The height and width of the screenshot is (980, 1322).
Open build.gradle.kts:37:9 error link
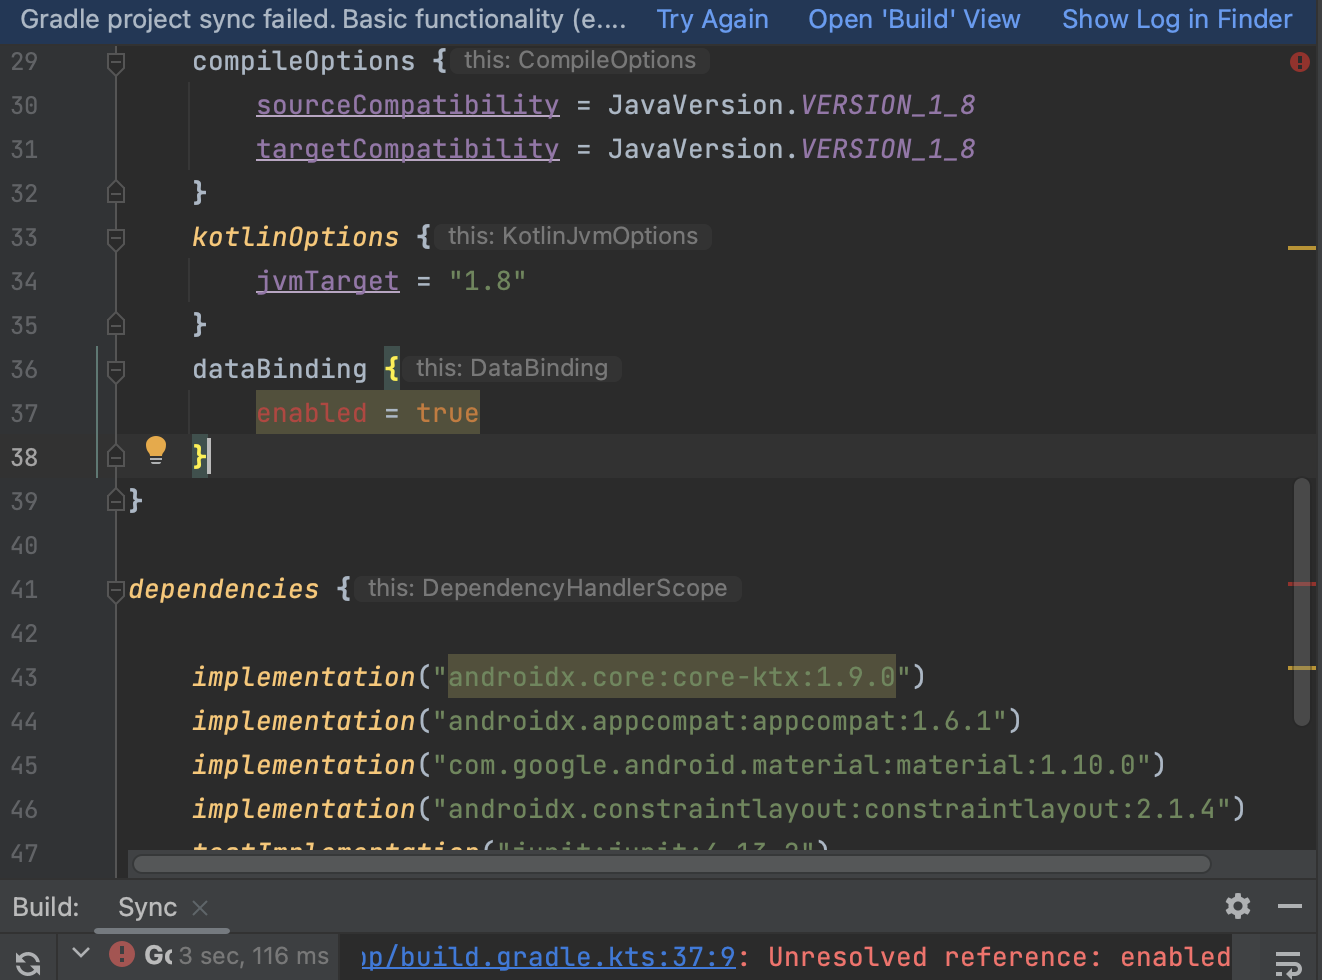(x=549, y=957)
